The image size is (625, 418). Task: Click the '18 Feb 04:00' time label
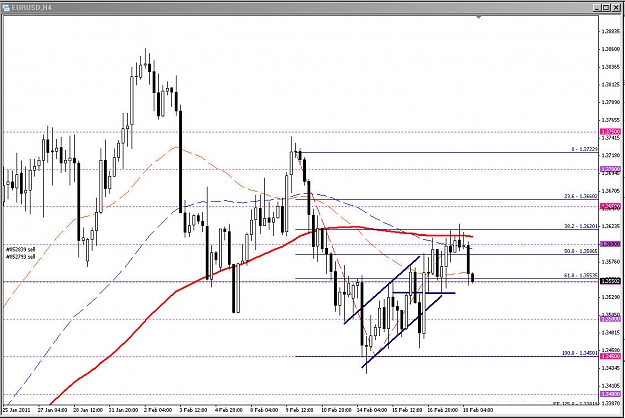478,410
